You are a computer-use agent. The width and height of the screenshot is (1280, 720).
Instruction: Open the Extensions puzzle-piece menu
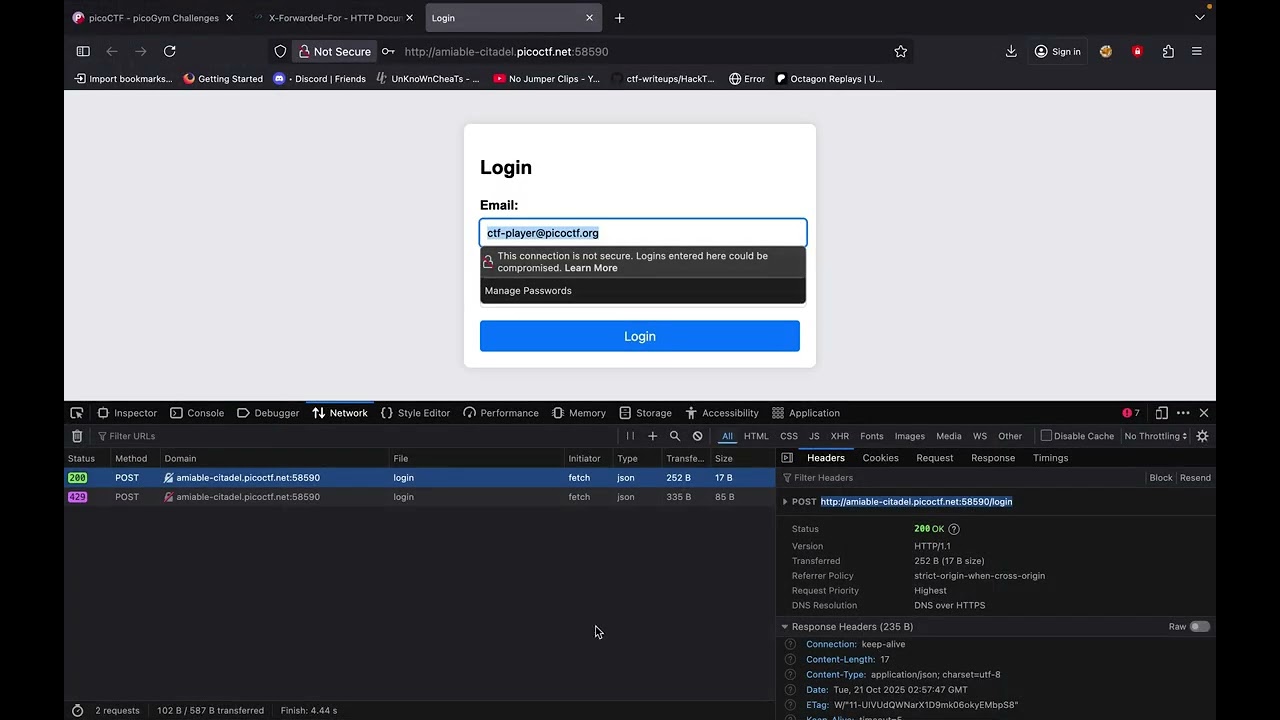pyautogui.click(x=1168, y=51)
